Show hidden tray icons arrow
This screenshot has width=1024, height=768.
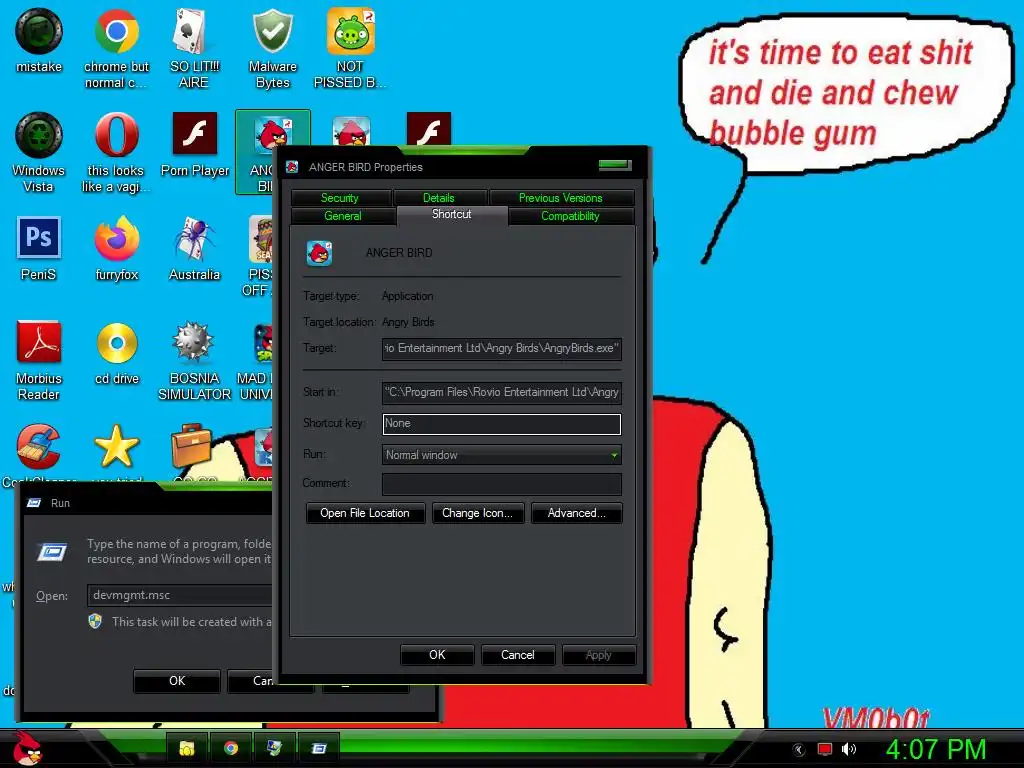(x=799, y=750)
